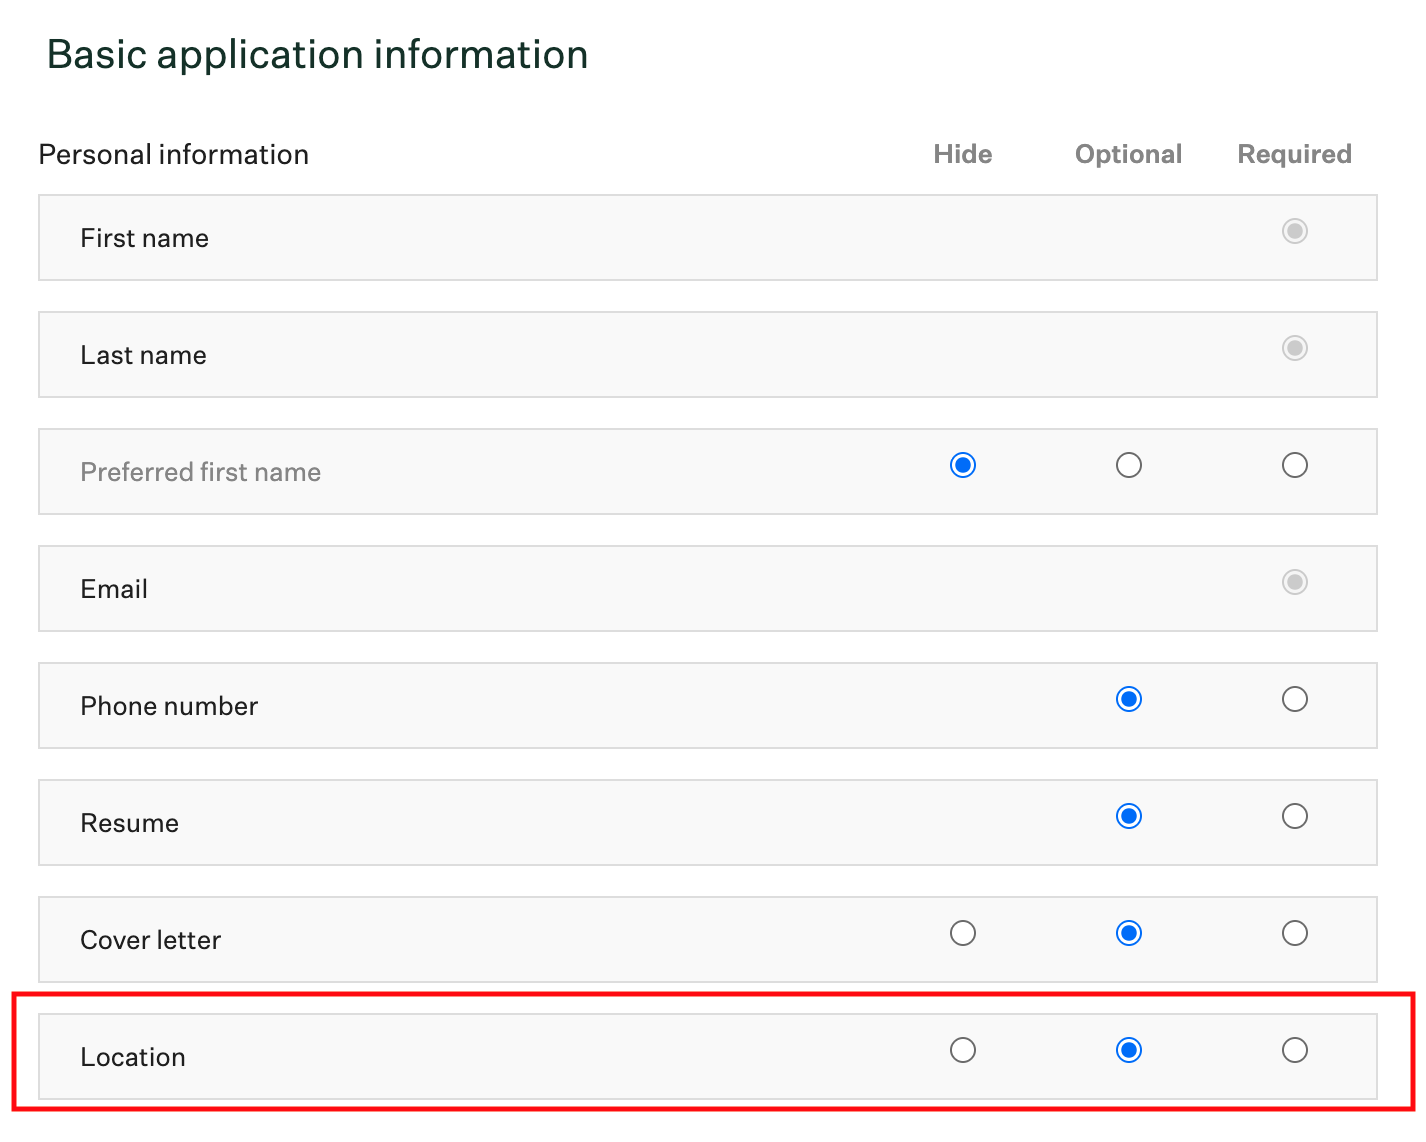Click the Required column header
This screenshot has height=1142, width=1426.
(x=1294, y=154)
